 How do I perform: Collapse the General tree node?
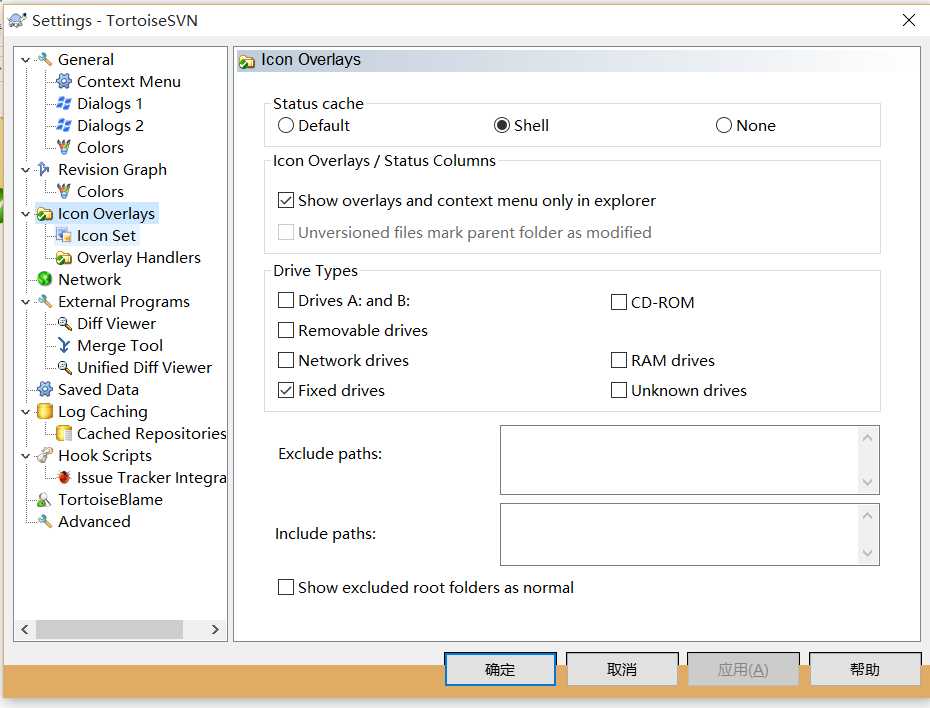pyautogui.click(x=25, y=60)
